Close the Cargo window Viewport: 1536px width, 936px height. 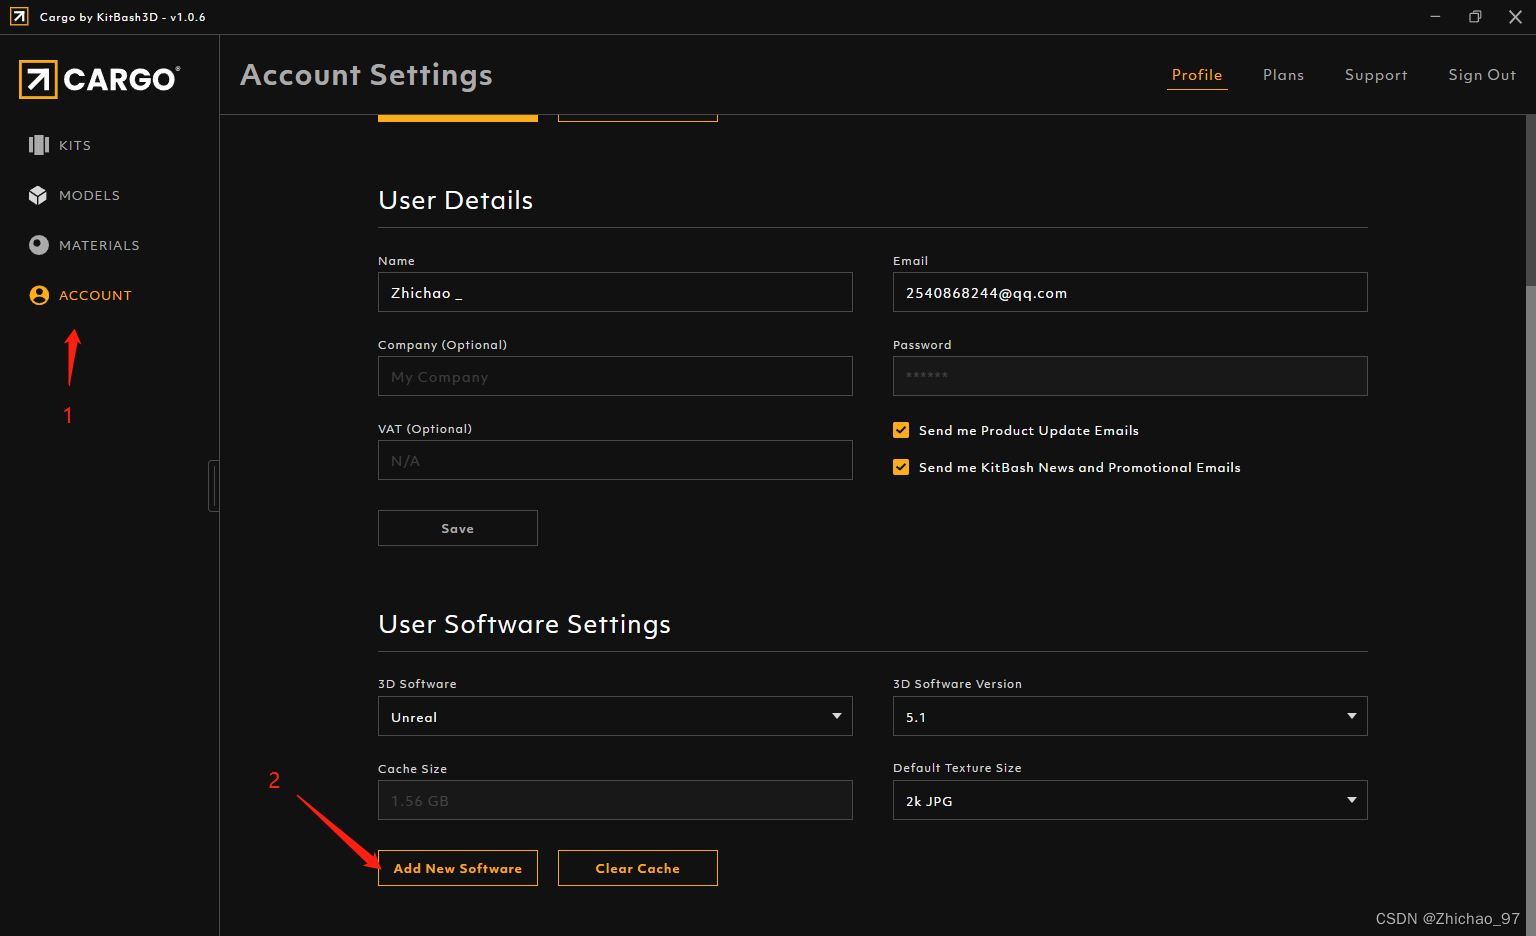pyautogui.click(x=1515, y=17)
